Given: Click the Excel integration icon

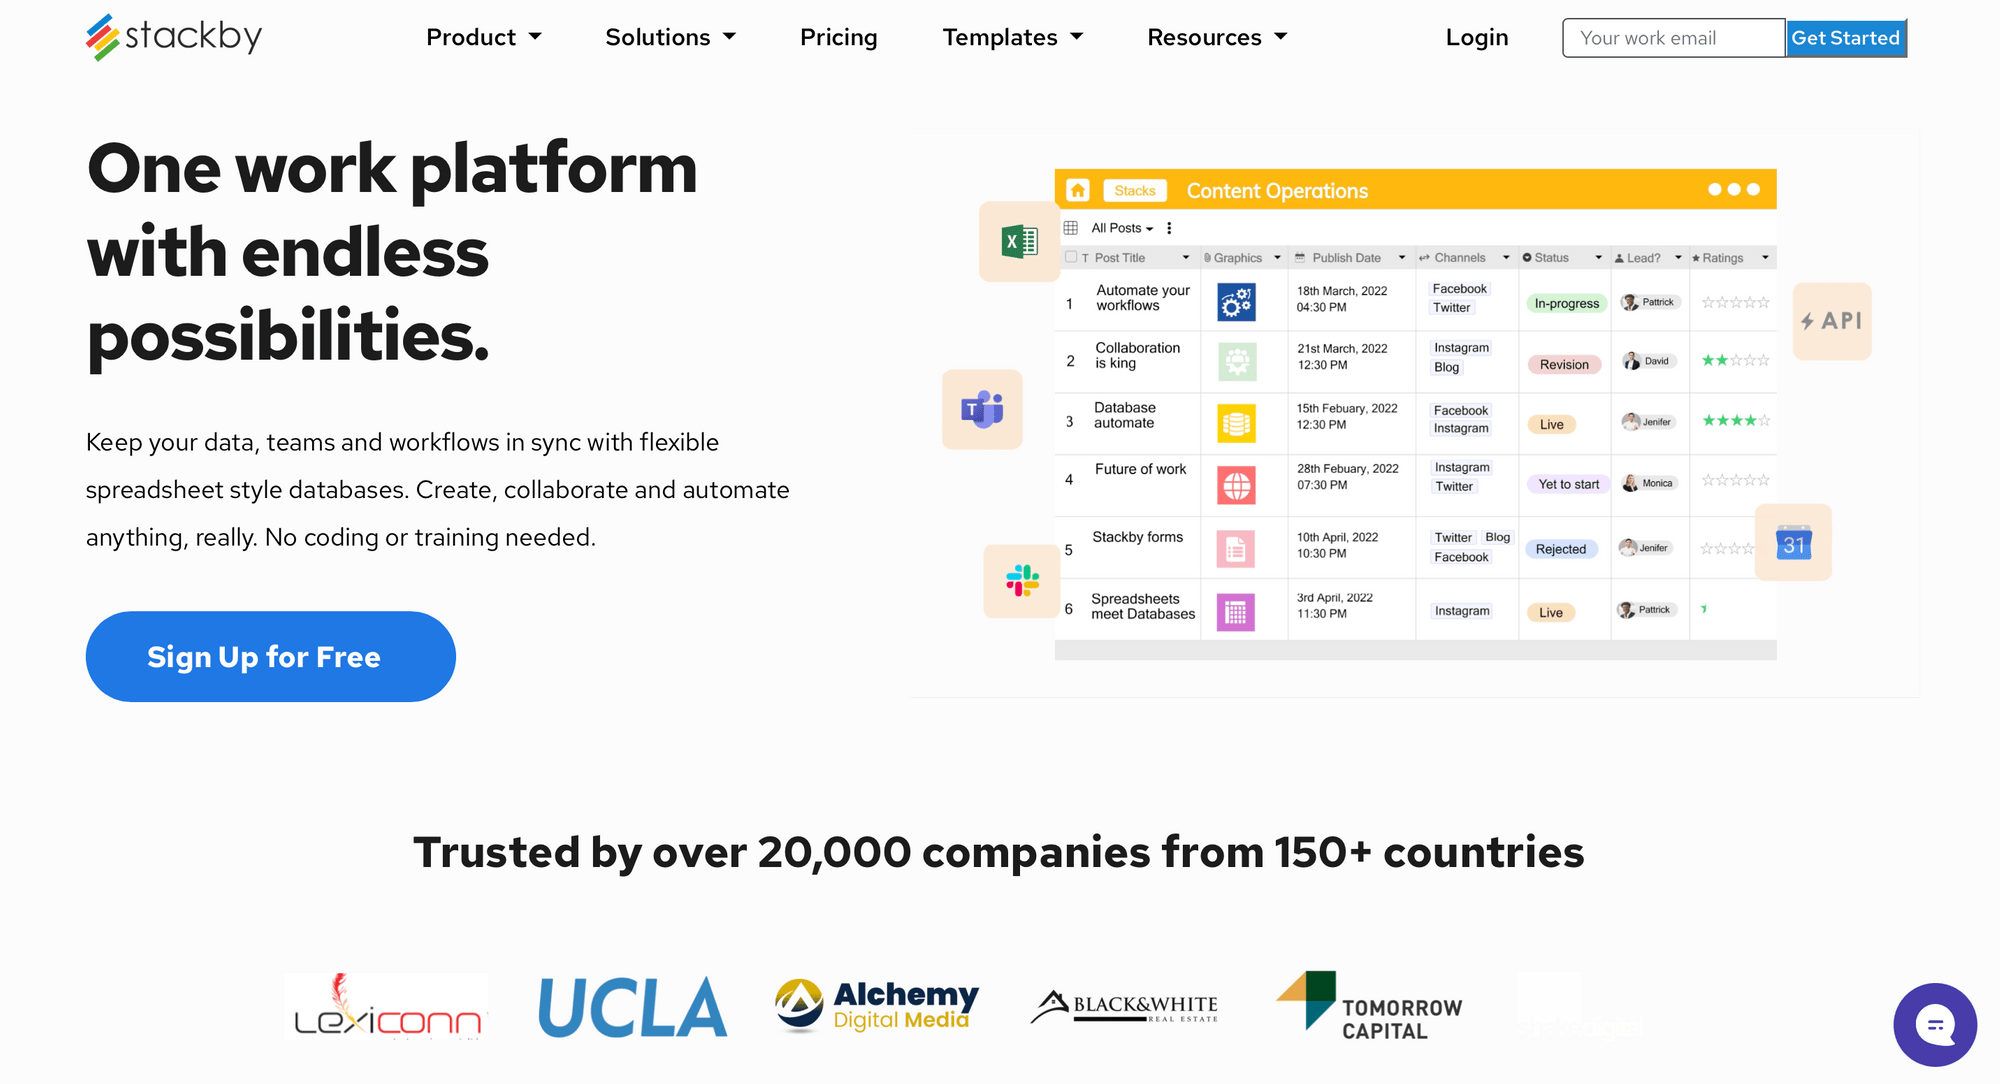Looking at the screenshot, I should (1019, 240).
